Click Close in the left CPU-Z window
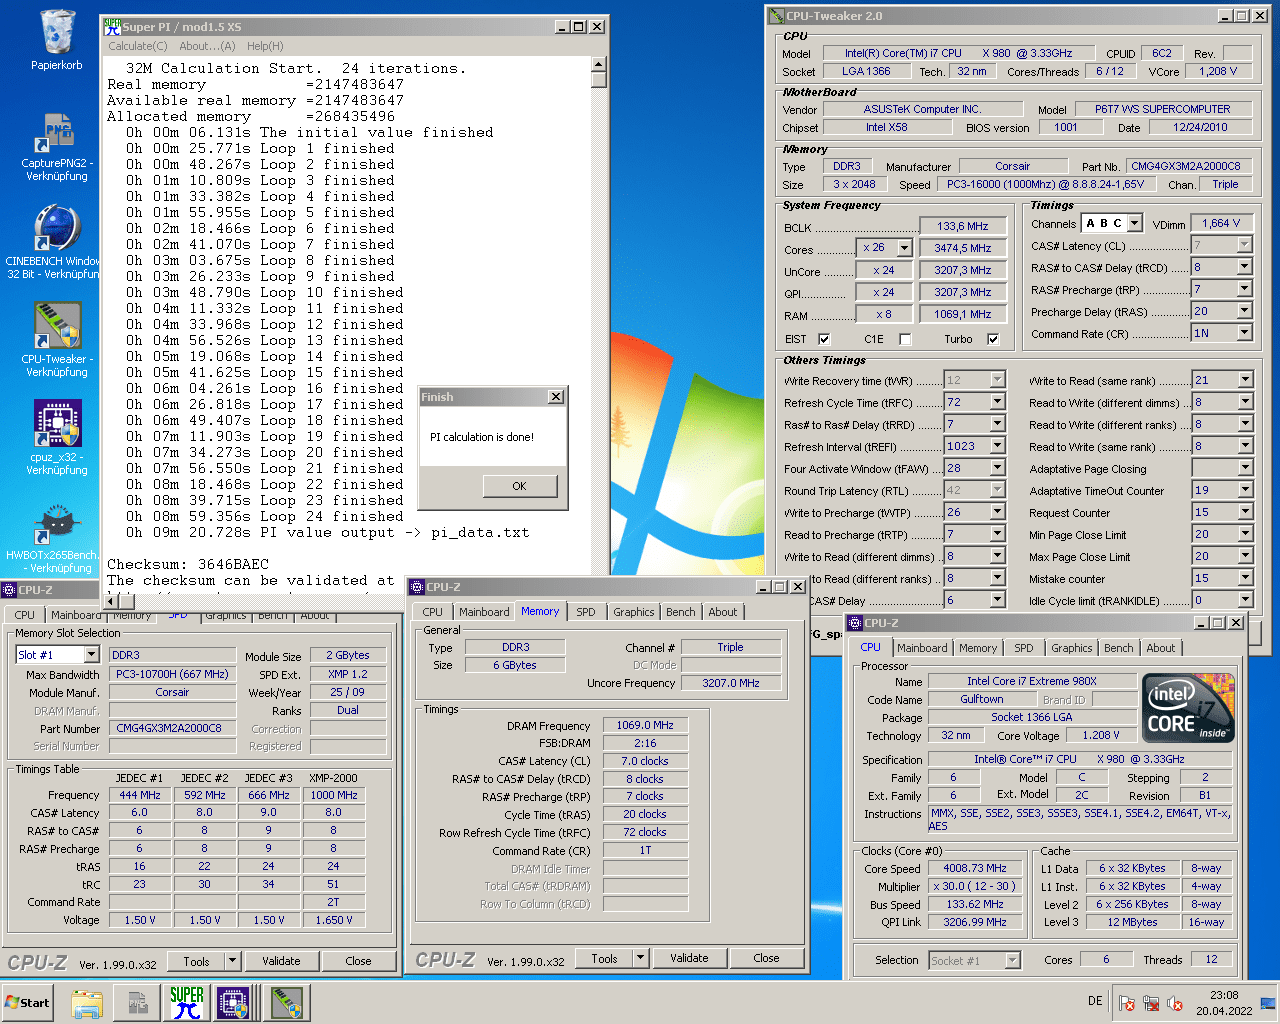 358,961
